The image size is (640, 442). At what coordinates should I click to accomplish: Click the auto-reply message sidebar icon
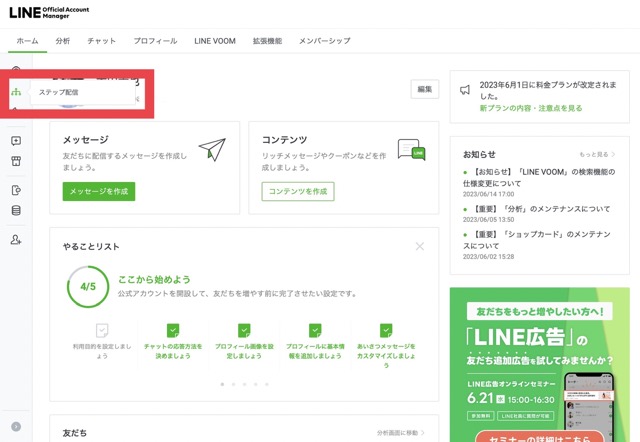tap(16, 141)
